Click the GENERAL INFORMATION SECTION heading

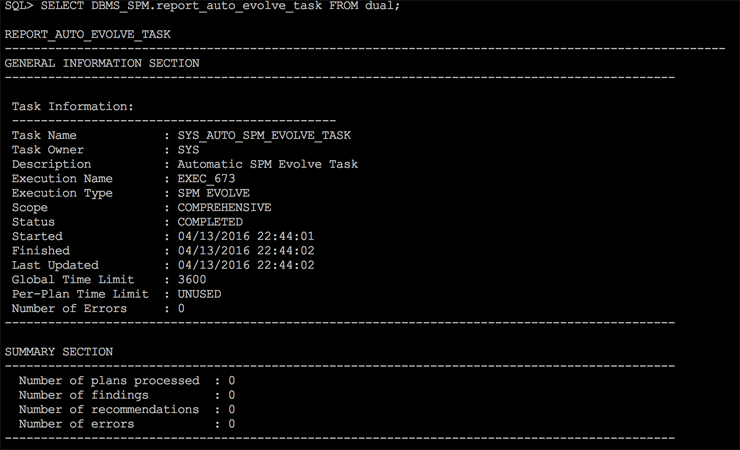(x=102, y=63)
